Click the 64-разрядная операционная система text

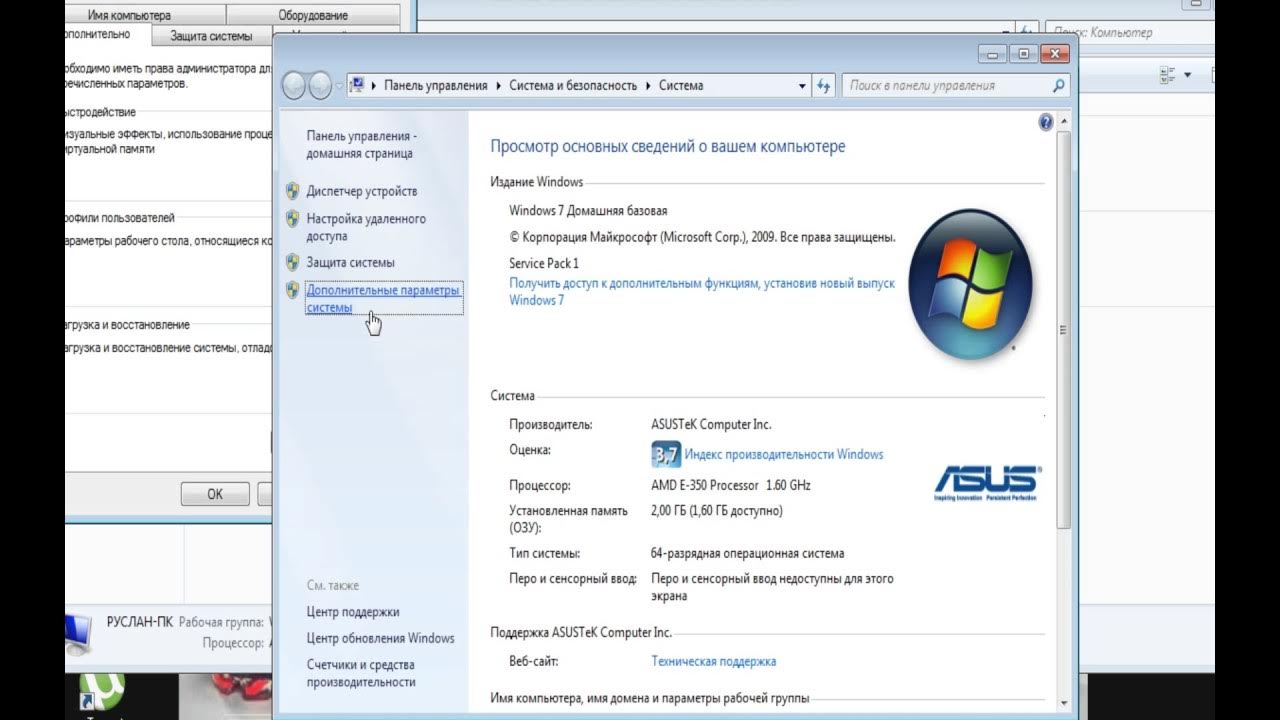pyautogui.click(x=748, y=553)
